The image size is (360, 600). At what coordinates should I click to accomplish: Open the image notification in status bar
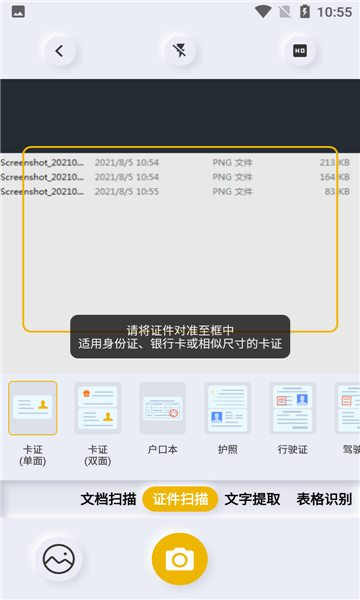coord(18,12)
